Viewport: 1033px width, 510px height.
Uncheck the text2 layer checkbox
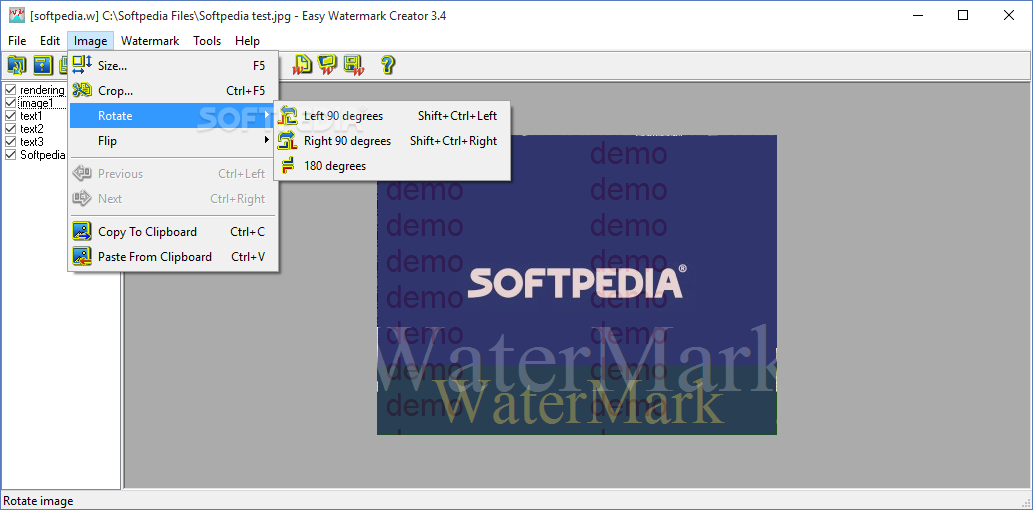coord(11,129)
